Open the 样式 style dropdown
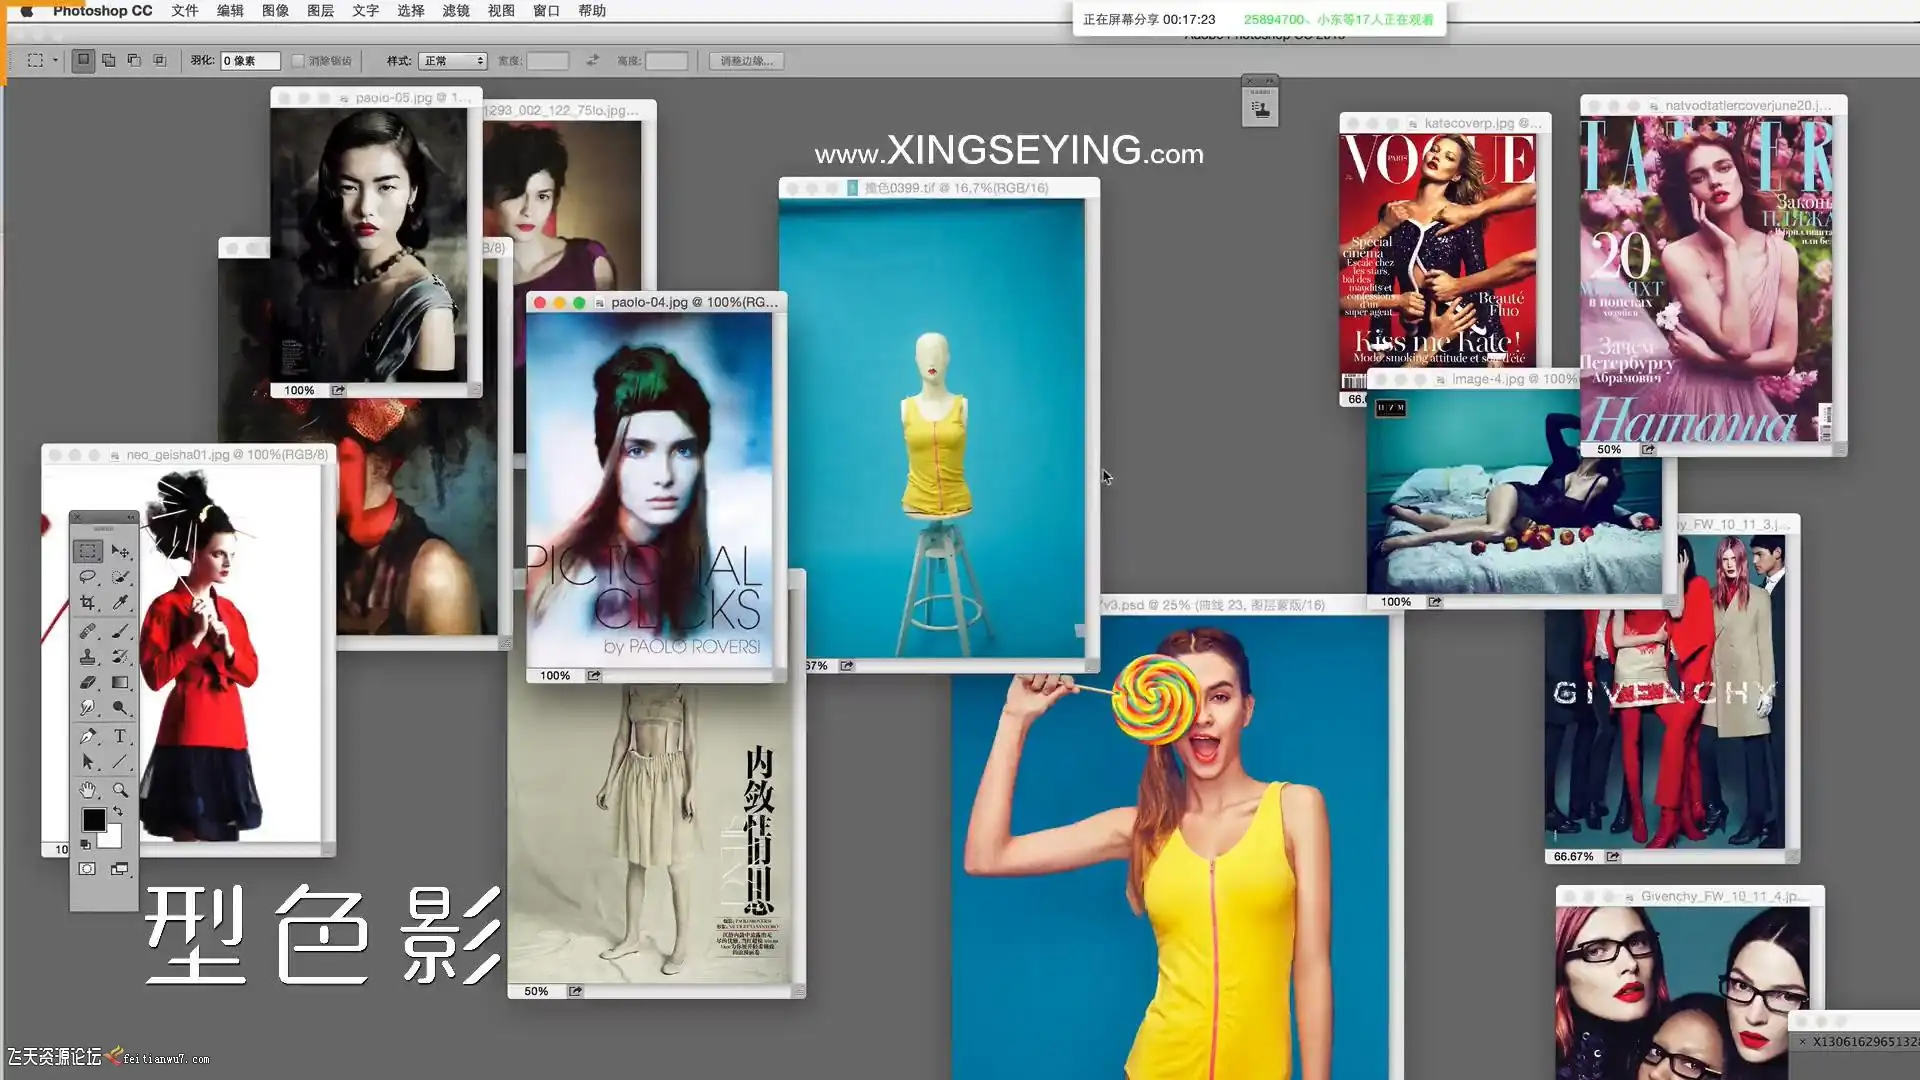This screenshot has height=1080, width=1920. (x=452, y=61)
